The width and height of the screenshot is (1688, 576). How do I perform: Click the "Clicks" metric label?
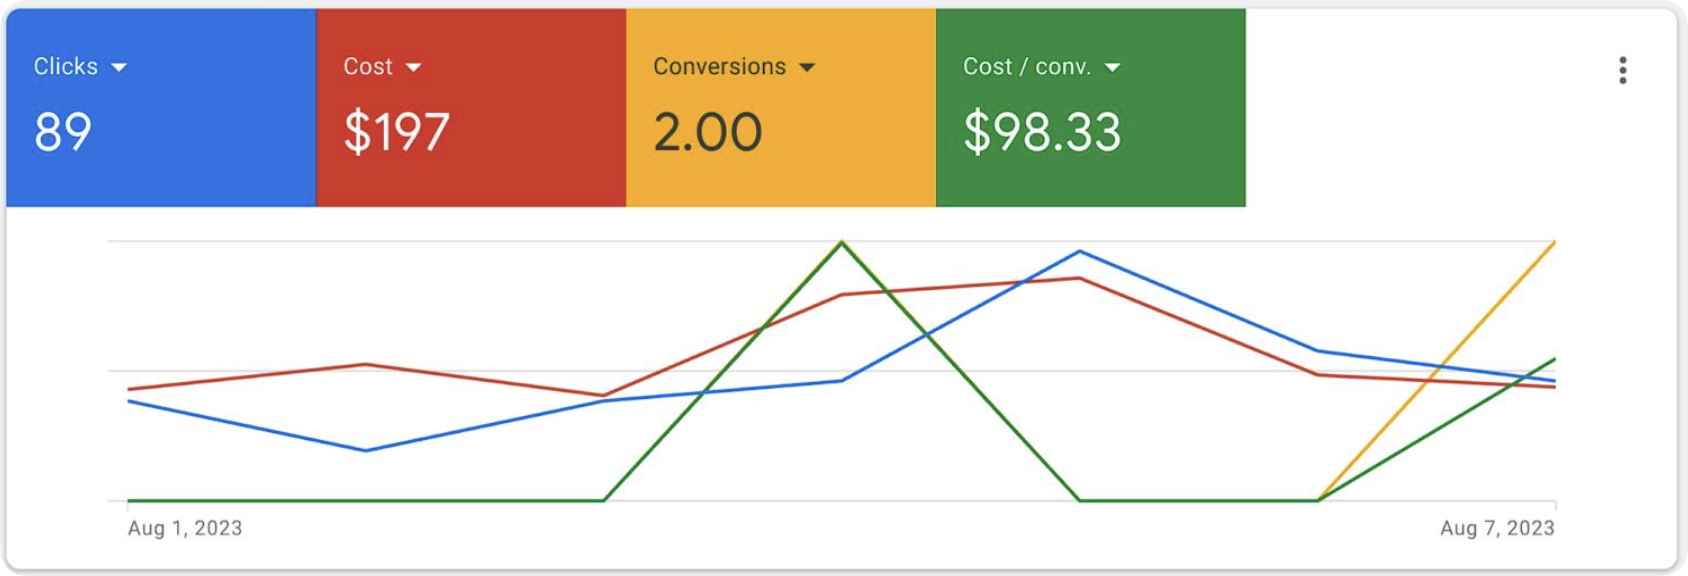pyautogui.click(x=66, y=66)
